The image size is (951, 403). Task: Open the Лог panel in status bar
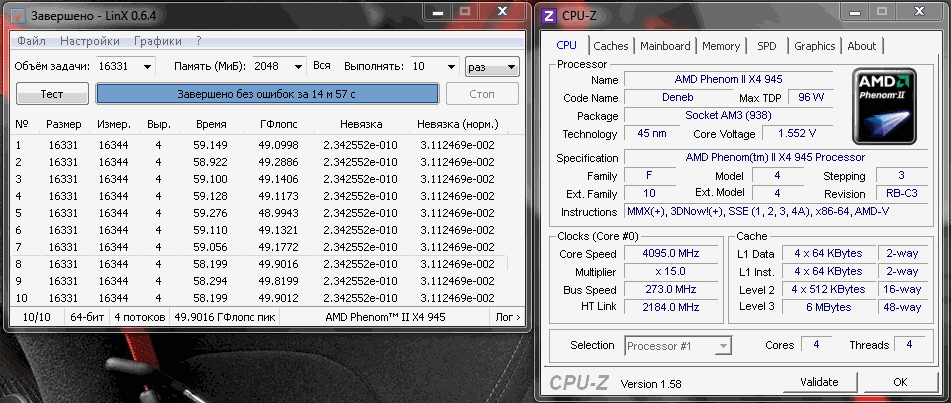508,317
